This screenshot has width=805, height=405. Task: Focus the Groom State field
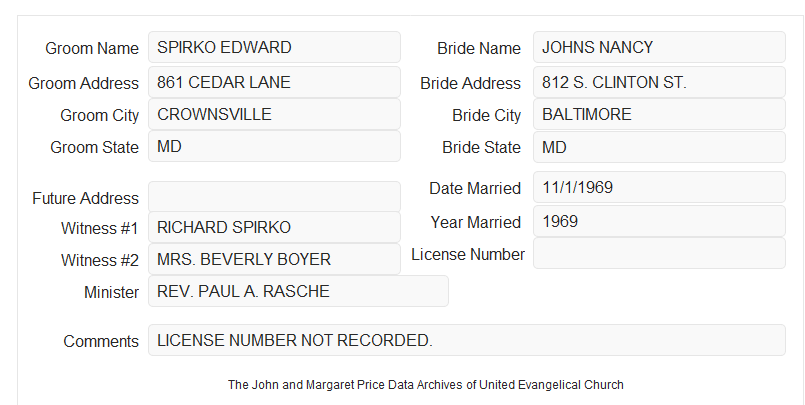(274, 146)
